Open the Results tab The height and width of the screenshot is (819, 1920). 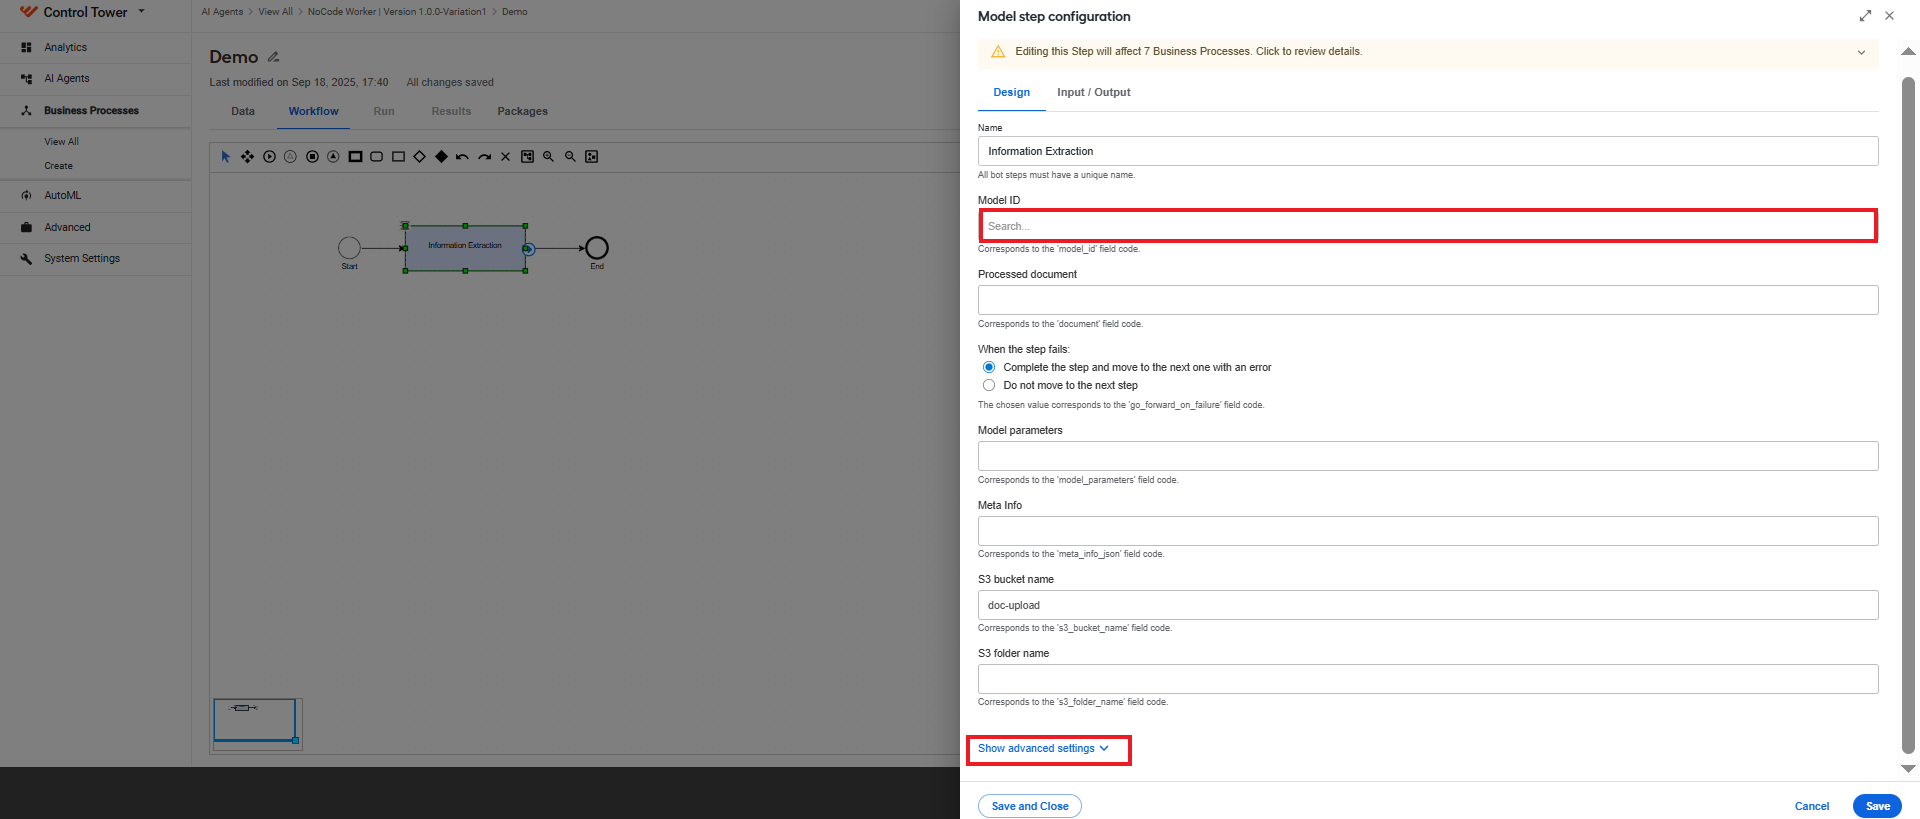[451, 111]
